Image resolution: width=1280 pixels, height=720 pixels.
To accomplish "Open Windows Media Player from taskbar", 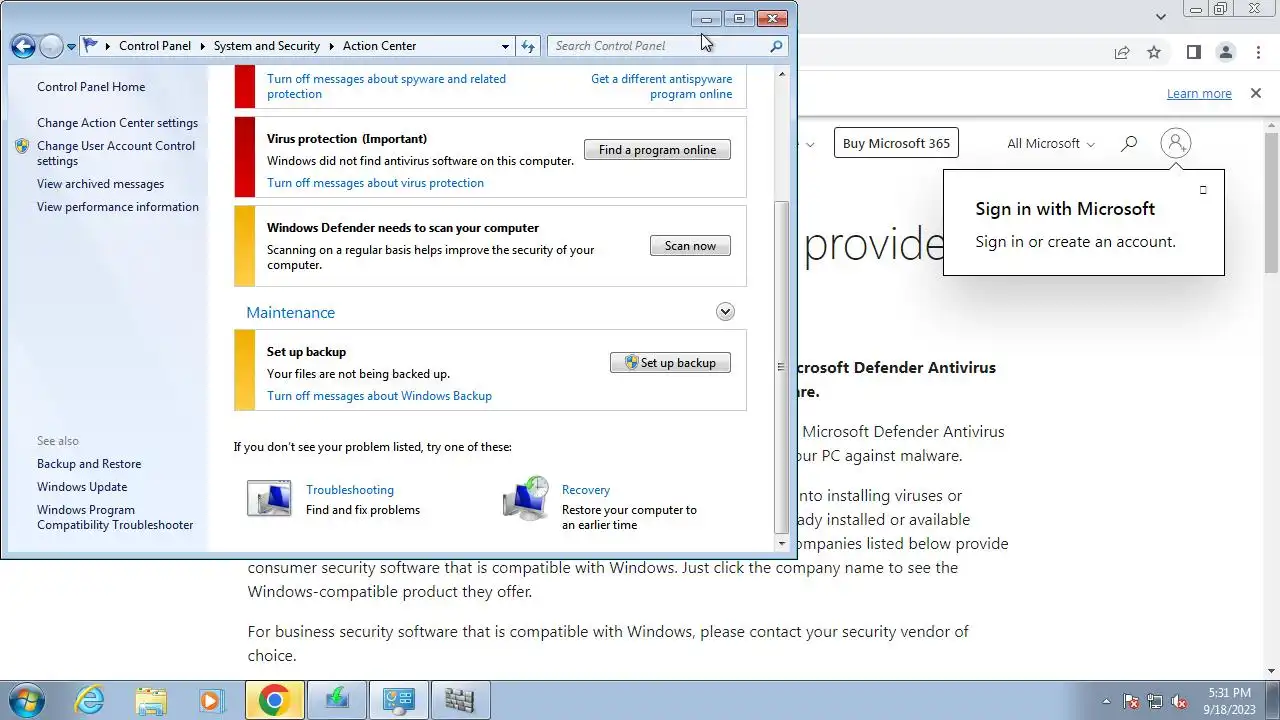I will 211,701.
